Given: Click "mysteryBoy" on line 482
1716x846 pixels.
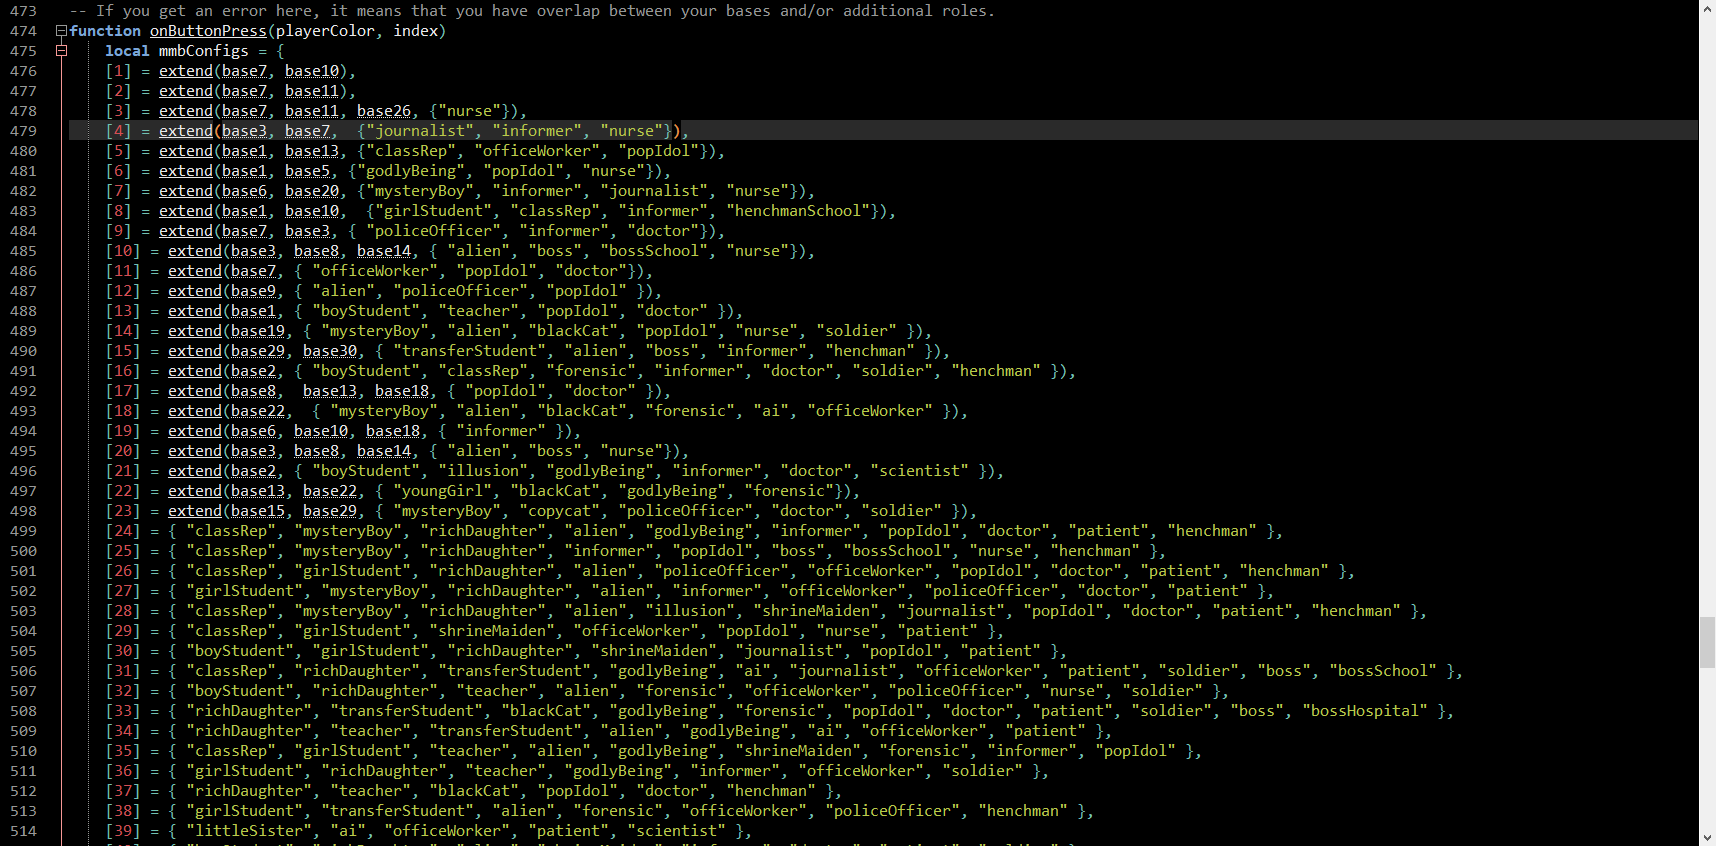Looking at the screenshot, I should coord(420,191).
